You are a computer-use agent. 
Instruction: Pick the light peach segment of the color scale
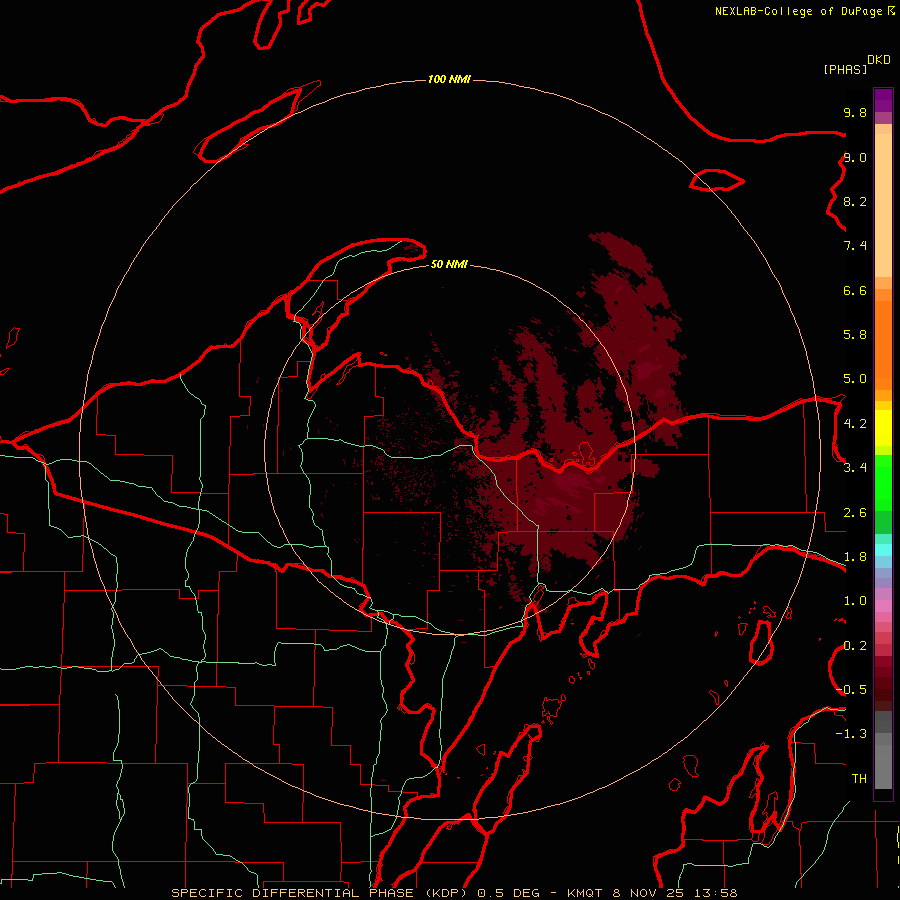(883, 205)
